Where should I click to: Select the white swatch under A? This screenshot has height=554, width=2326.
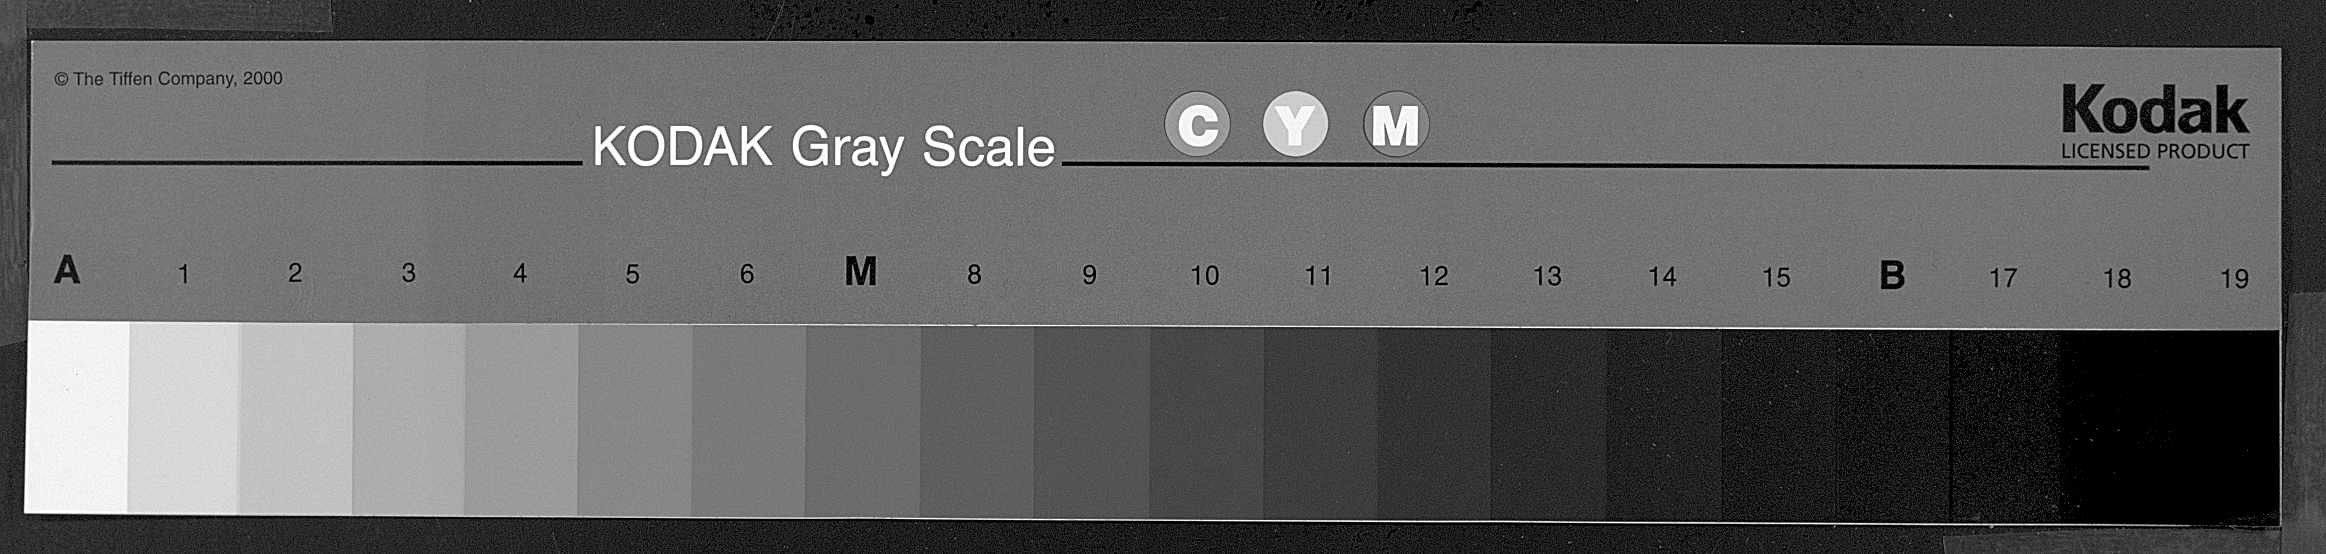77,417
